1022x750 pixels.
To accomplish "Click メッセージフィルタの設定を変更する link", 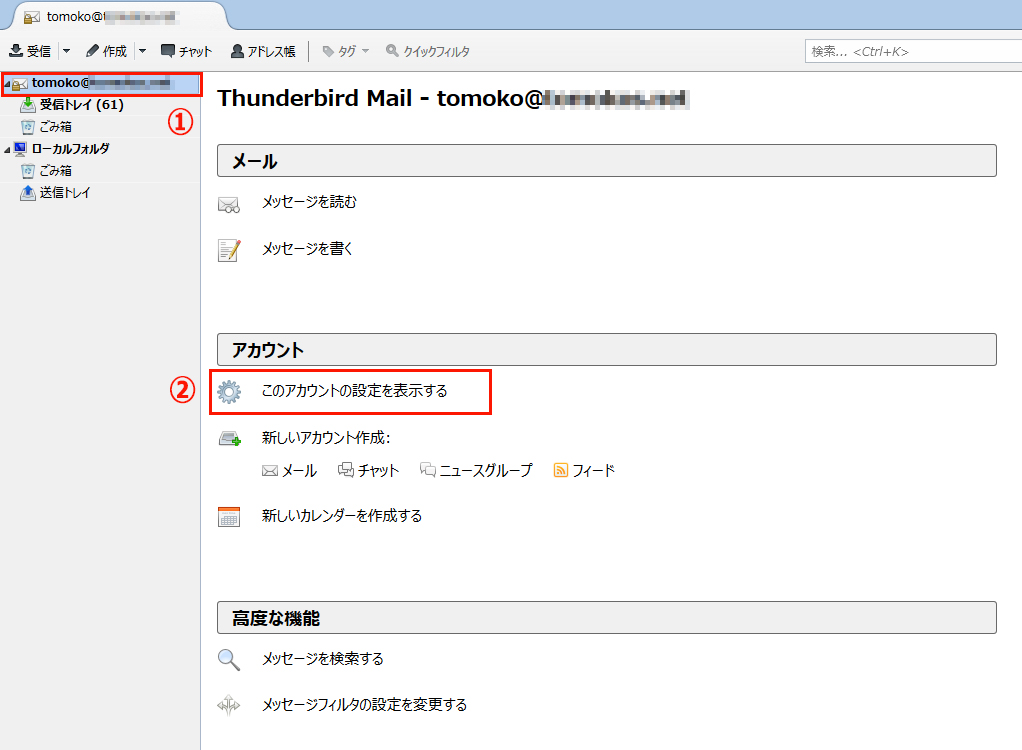I will pyautogui.click(x=364, y=704).
